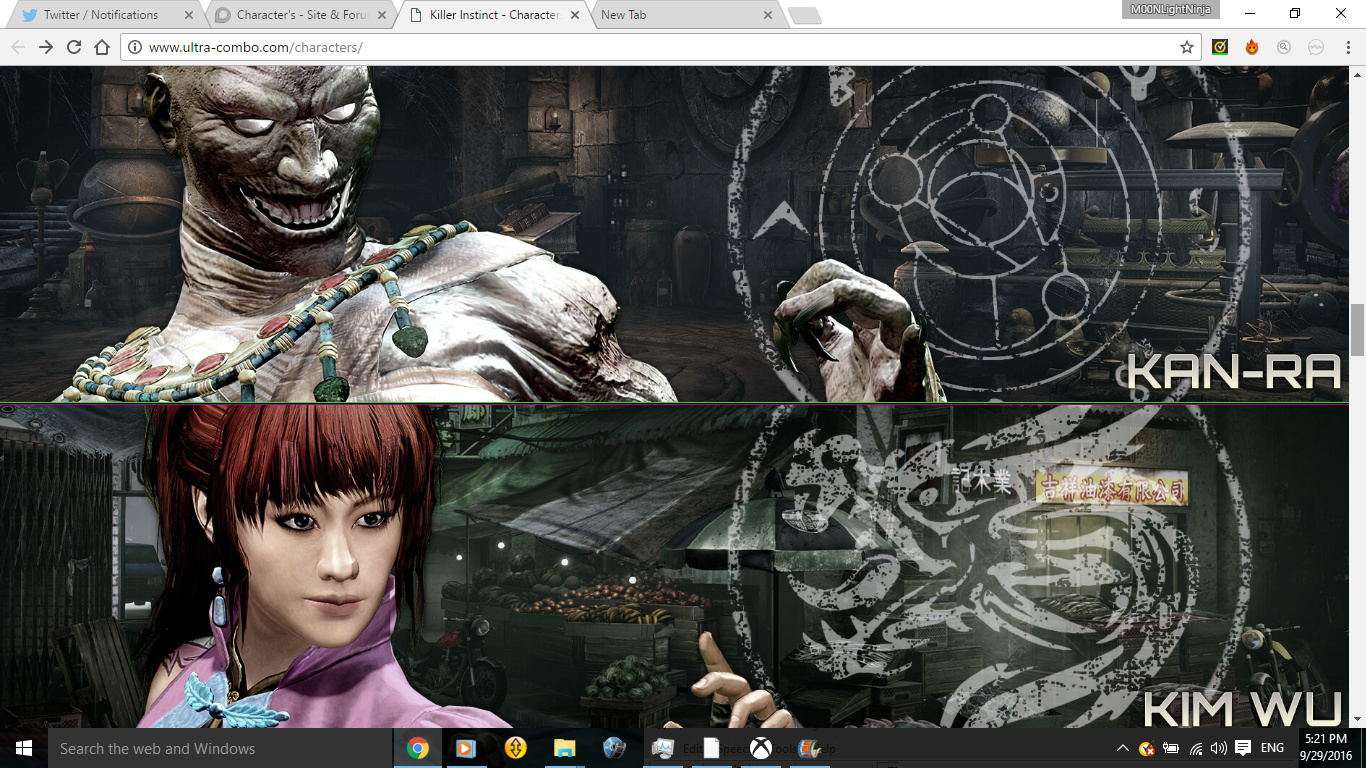
Task: Open a new browser tab
Action: pyautogui.click(x=804, y=15)
